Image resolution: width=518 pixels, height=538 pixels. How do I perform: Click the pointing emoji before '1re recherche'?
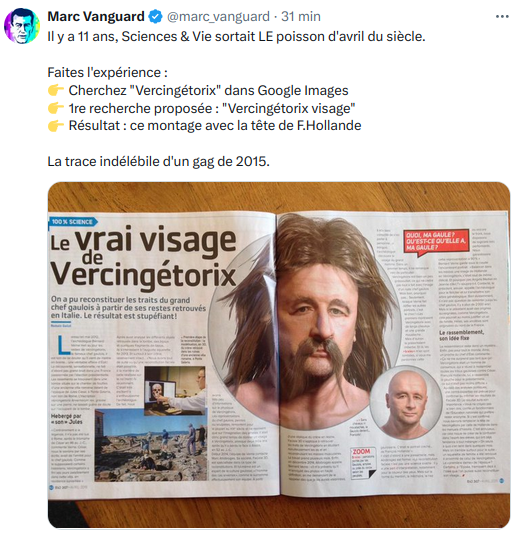[56, 108]
